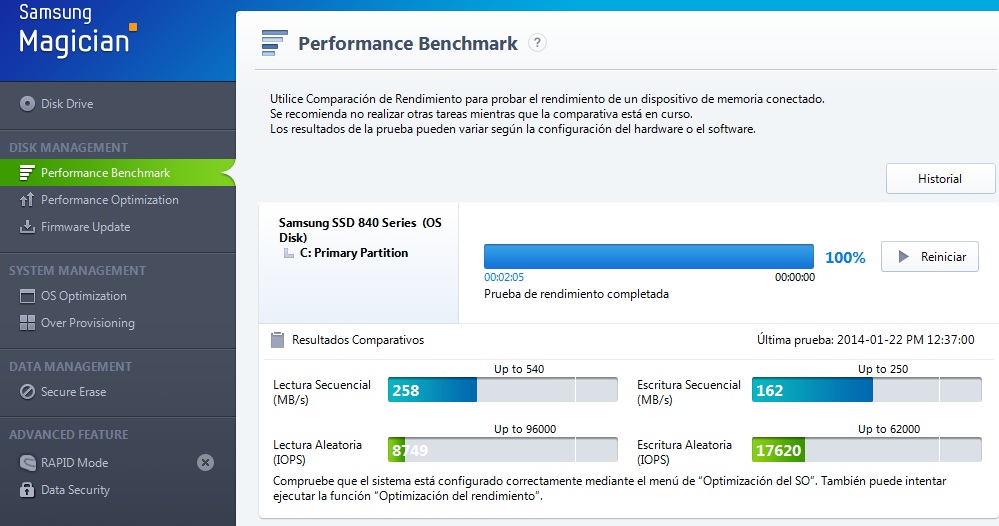The image size is (999, 526).
Task: Click the Lectura Secuencial 258 result bar
Action: [x=503, y=390]
